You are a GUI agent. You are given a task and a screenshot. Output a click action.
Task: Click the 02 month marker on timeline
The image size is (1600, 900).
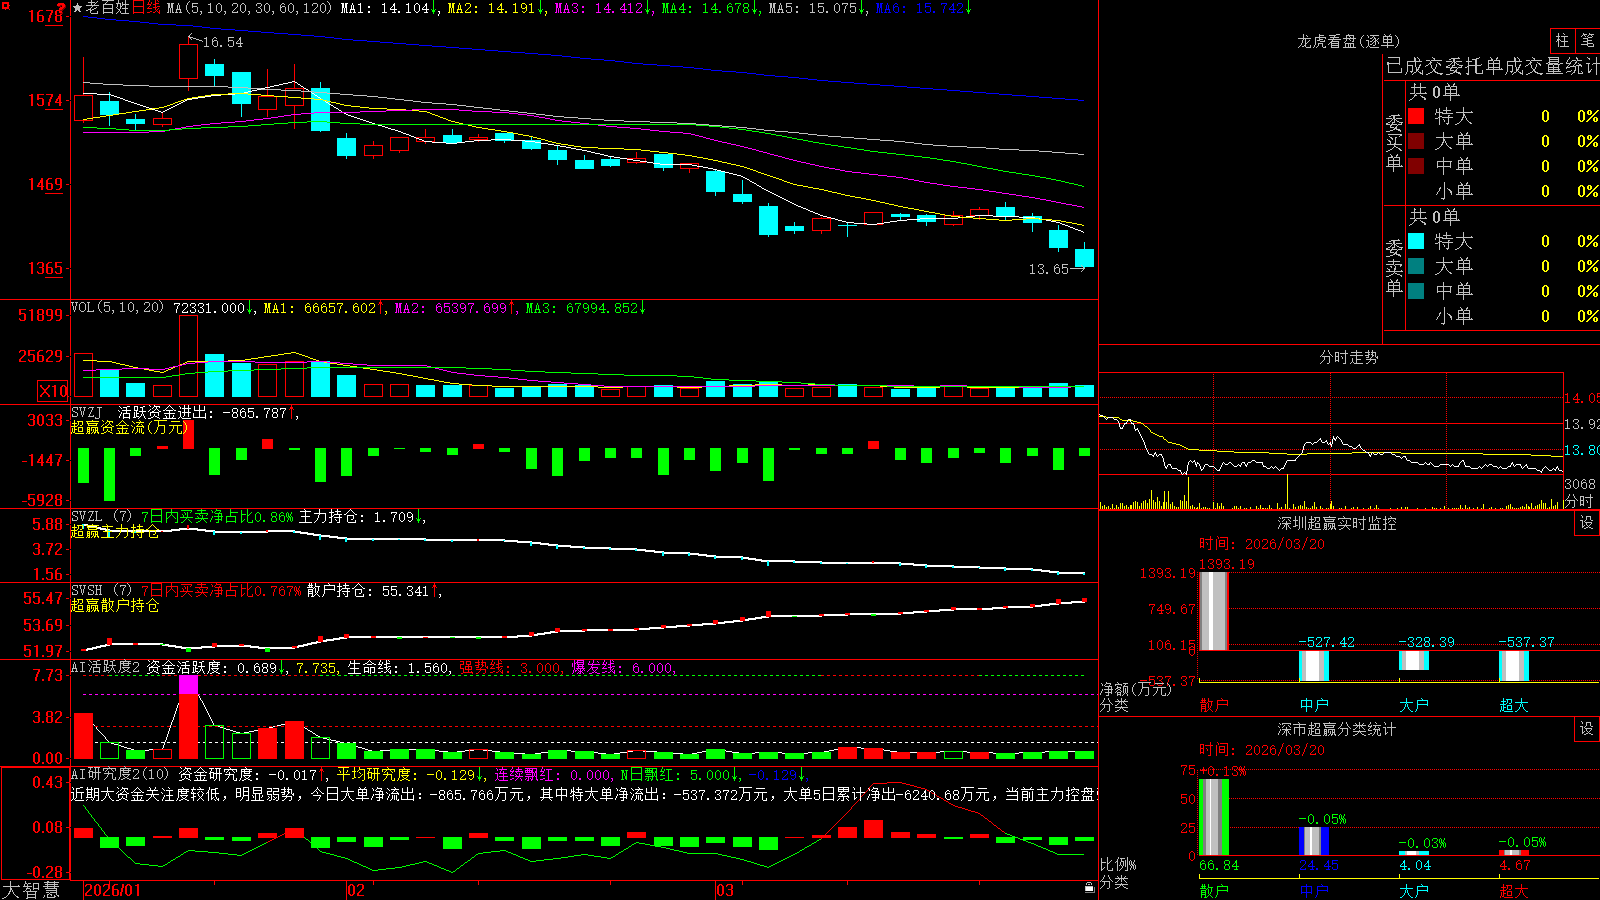pos(356,890)
